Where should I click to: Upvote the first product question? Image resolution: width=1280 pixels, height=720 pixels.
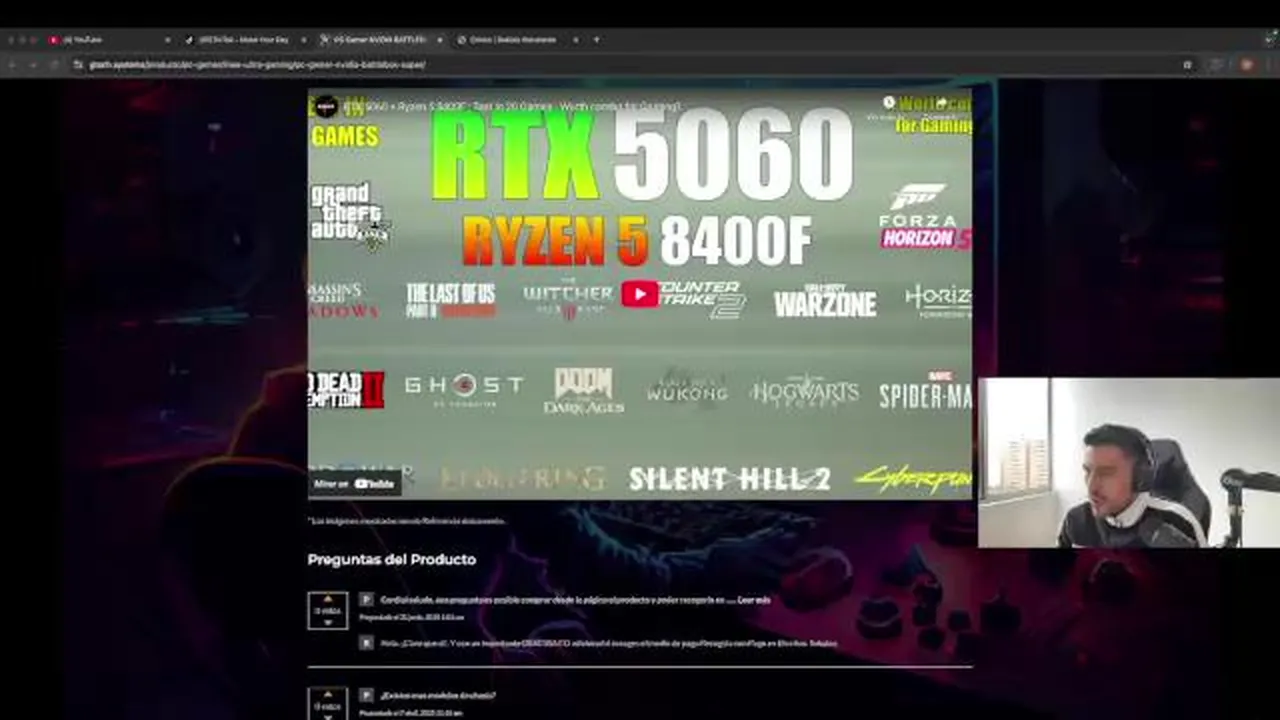point(328,600)
